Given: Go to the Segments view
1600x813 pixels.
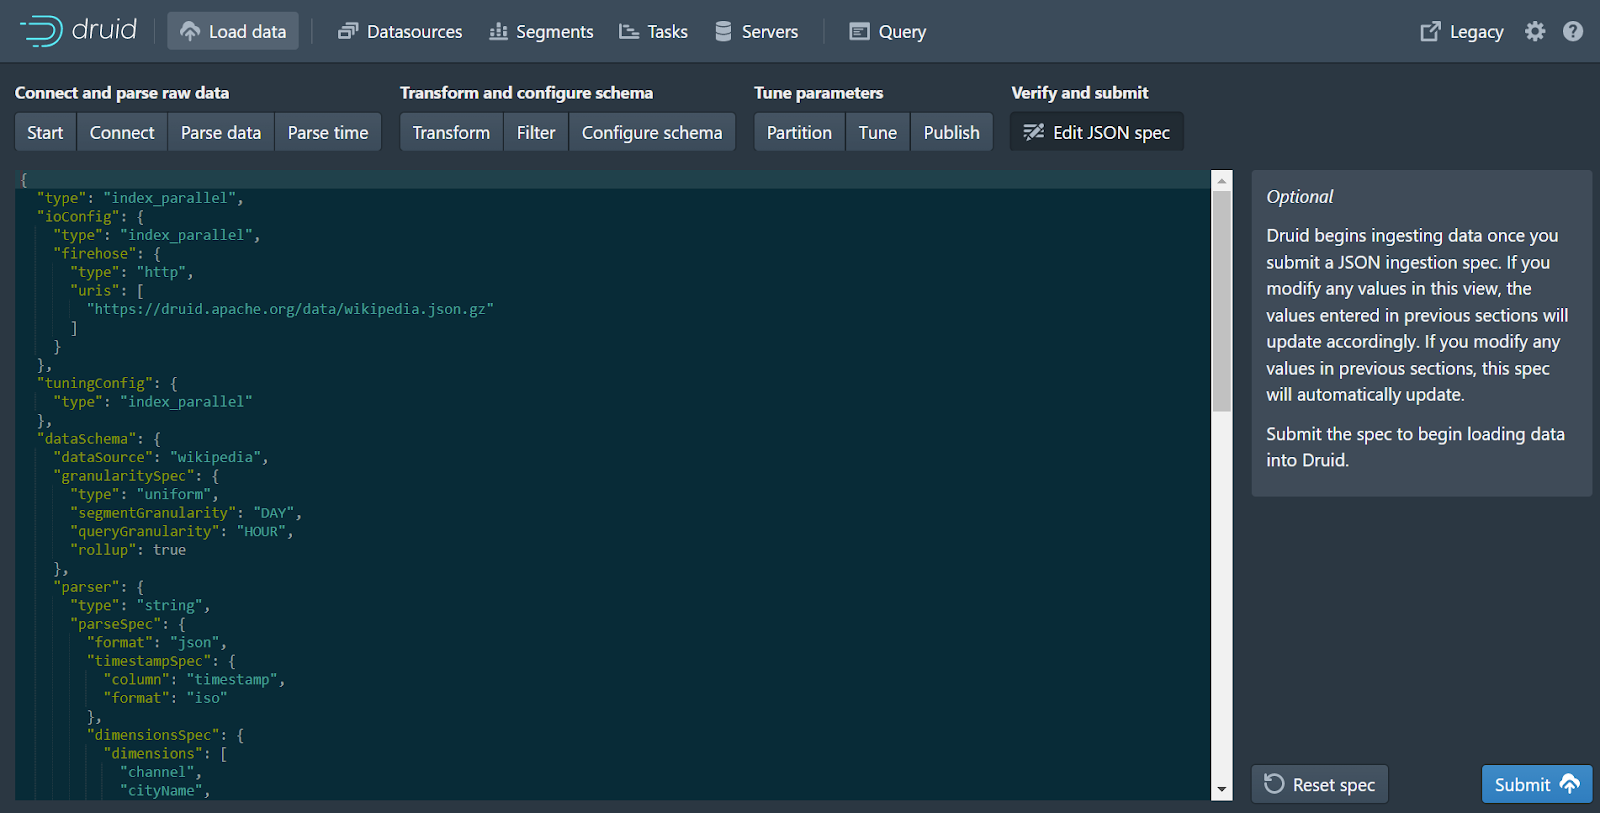Looking at the screenshot, I should pos(541,32).
